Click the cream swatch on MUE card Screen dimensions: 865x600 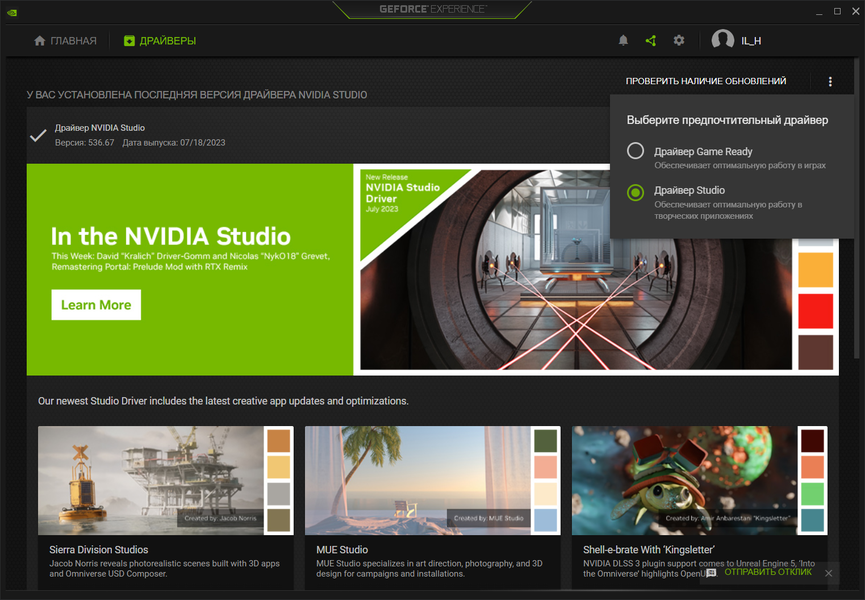point(546,494)
